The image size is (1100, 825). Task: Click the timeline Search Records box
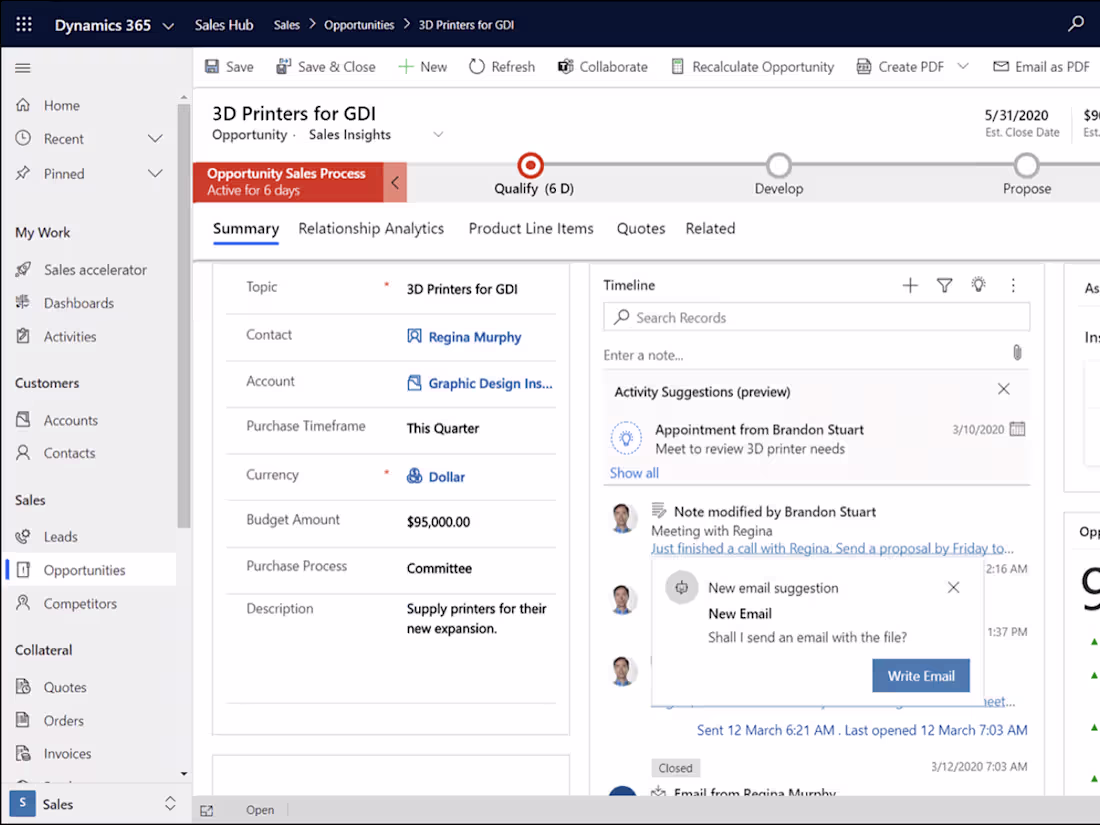[816, 316]
